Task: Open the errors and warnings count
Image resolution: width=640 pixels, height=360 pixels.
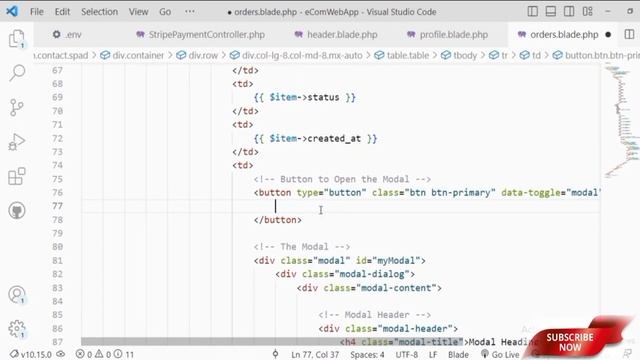Action: 104,354
